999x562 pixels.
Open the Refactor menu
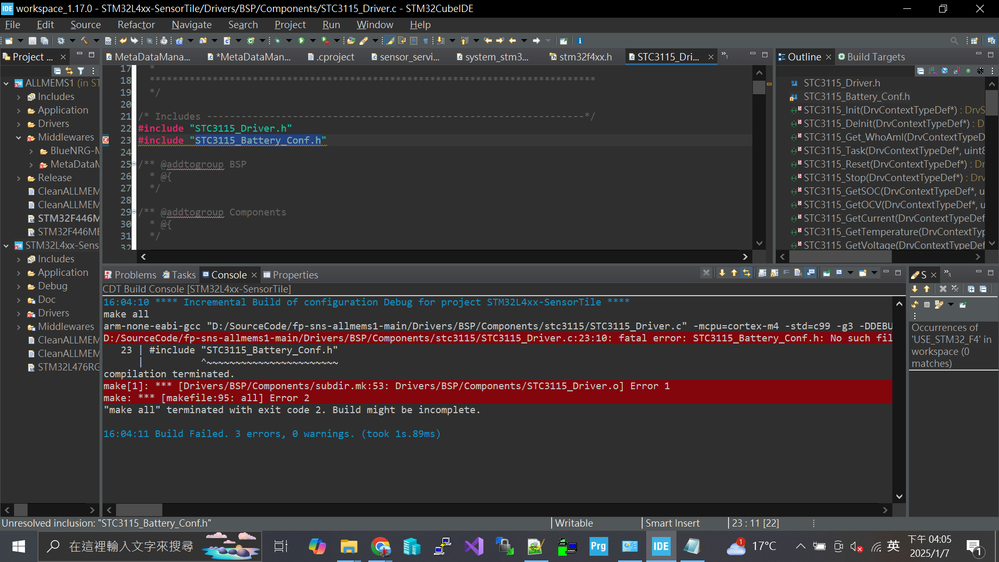[x=136, y=25]
